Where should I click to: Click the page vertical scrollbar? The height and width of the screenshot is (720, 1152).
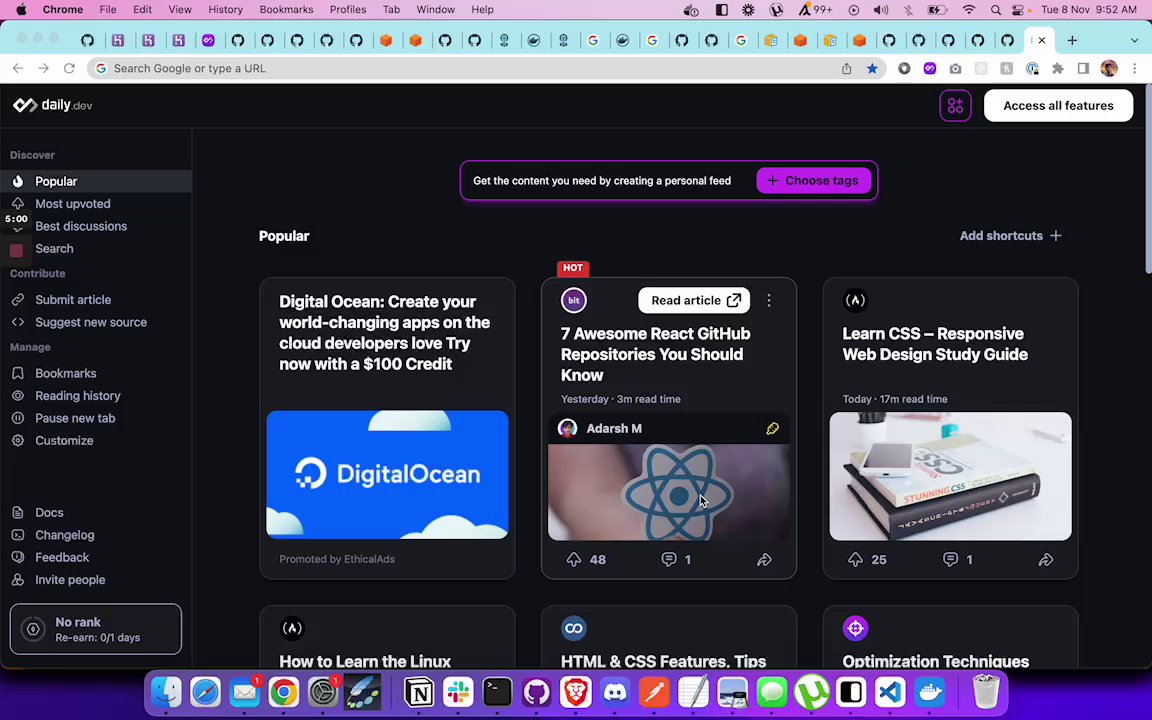pos(1147,180)
